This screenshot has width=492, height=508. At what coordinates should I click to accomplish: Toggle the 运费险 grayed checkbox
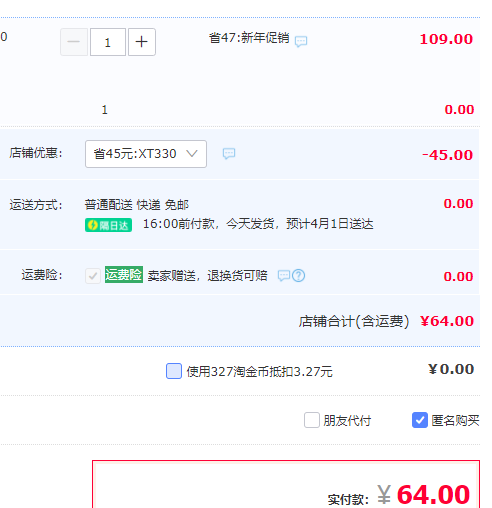click(93, 276)
